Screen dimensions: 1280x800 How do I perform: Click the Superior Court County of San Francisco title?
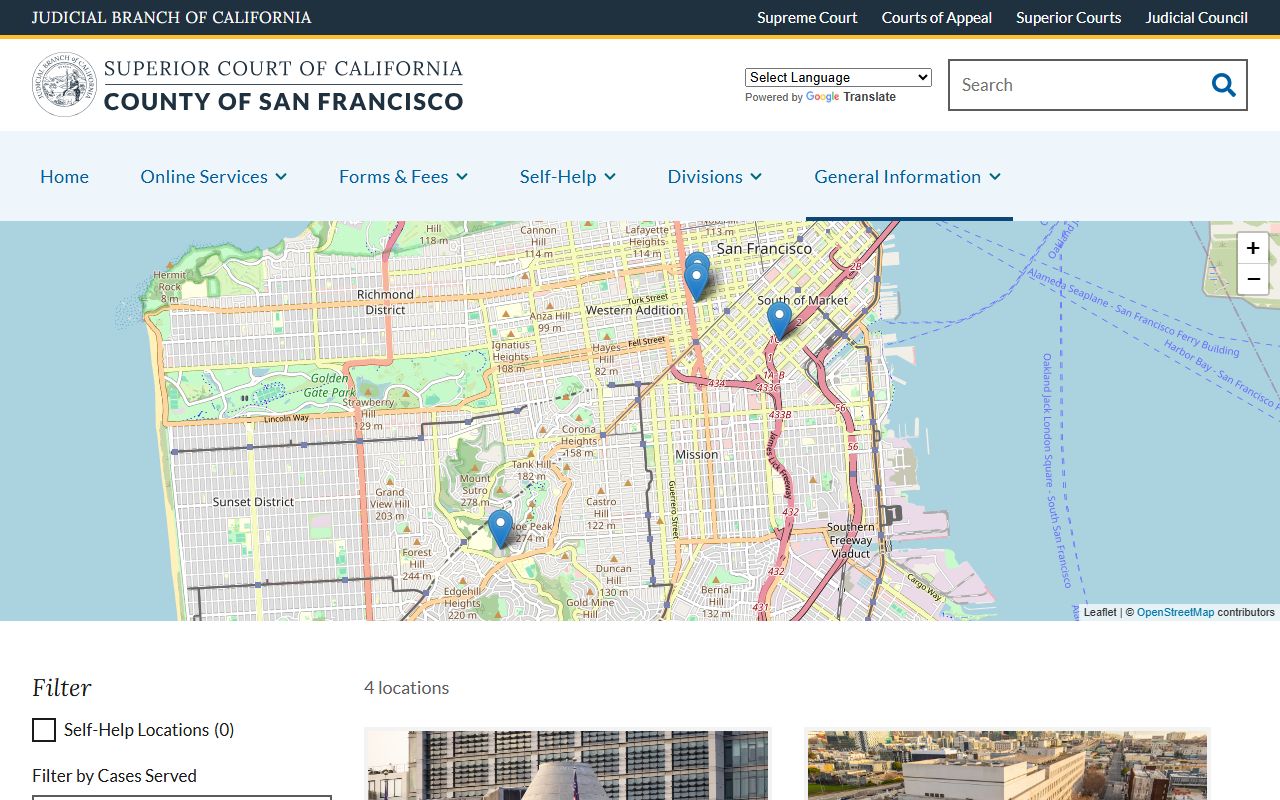(x=283, y=85)
